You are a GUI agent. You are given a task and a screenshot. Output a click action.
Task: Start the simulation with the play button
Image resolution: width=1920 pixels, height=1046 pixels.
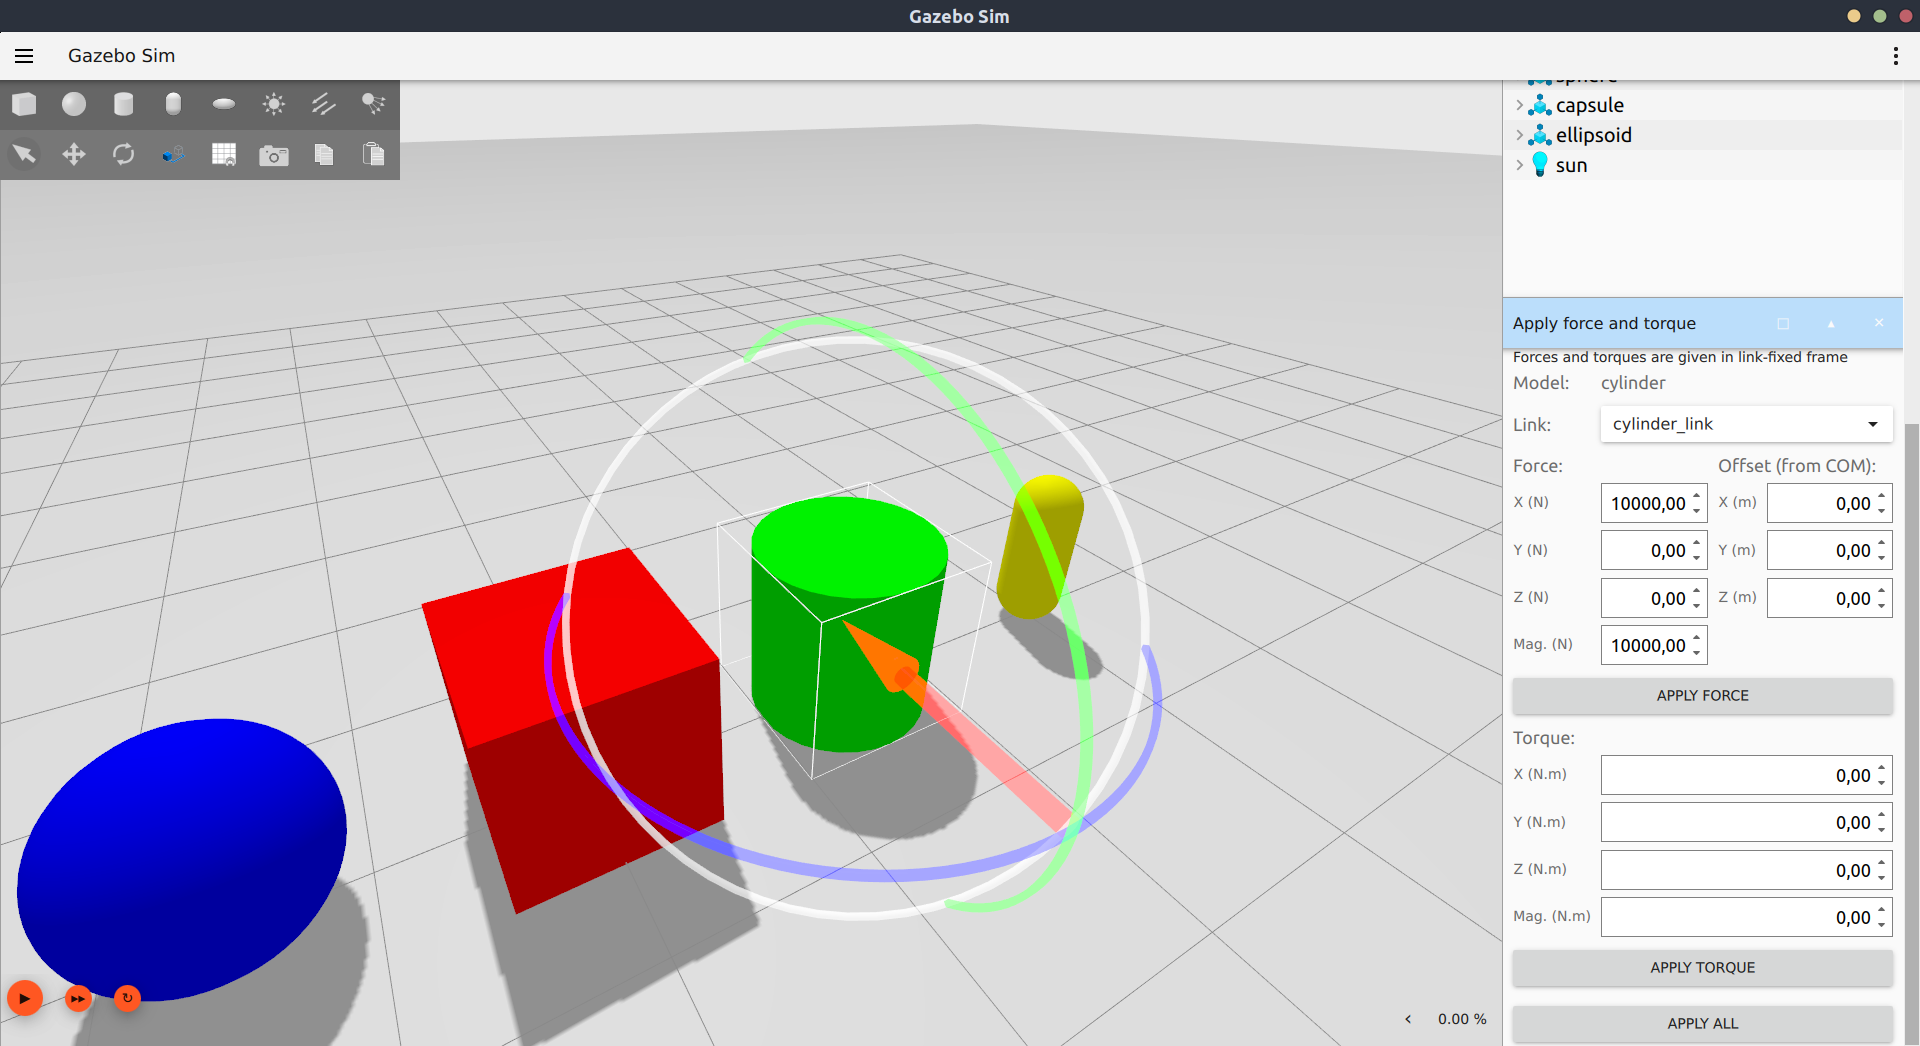click(x=25, y=998)
